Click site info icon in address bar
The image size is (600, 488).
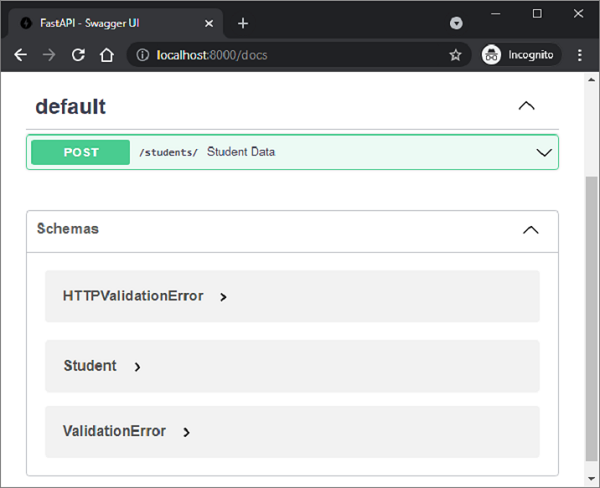click(143, 55)
